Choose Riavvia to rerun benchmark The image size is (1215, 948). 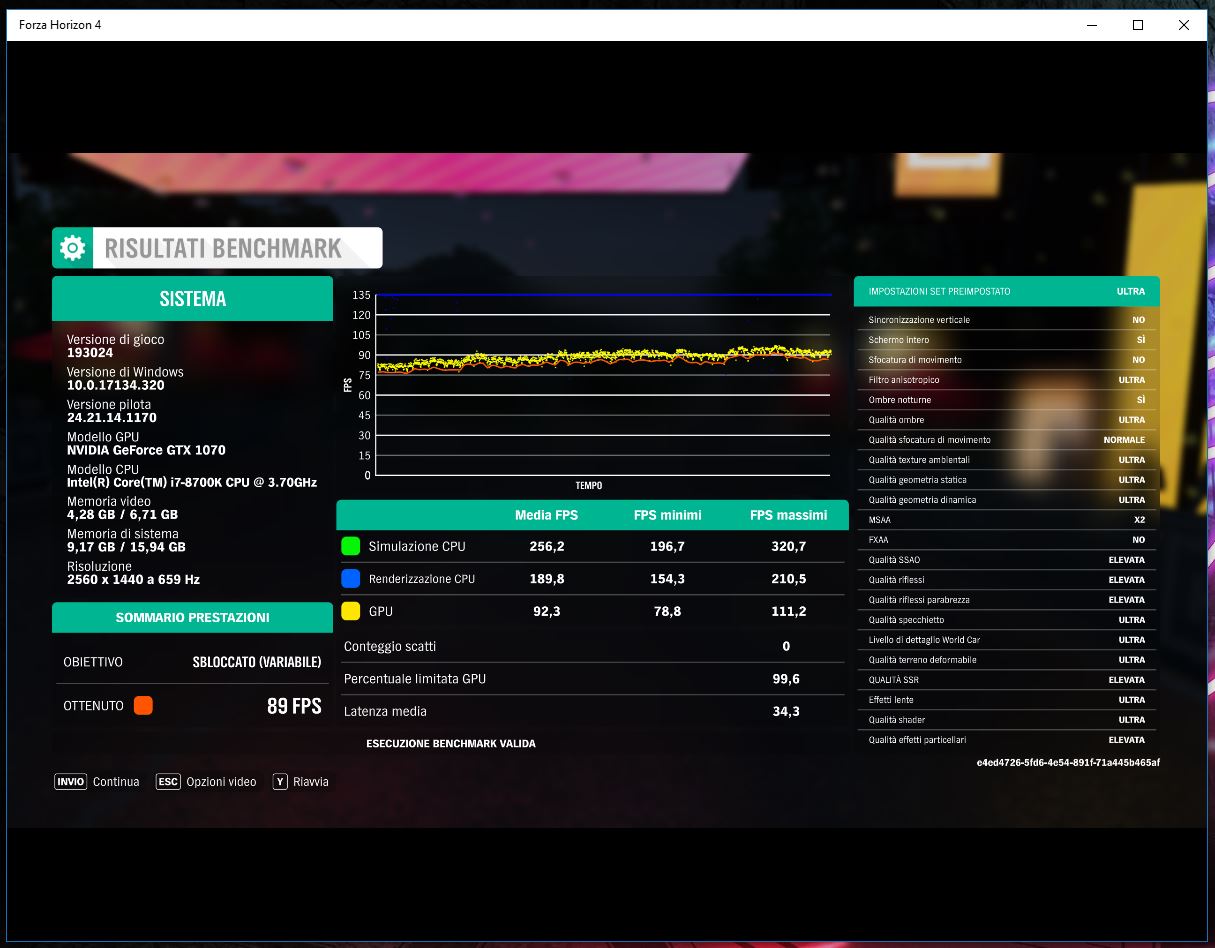(310, 781)
